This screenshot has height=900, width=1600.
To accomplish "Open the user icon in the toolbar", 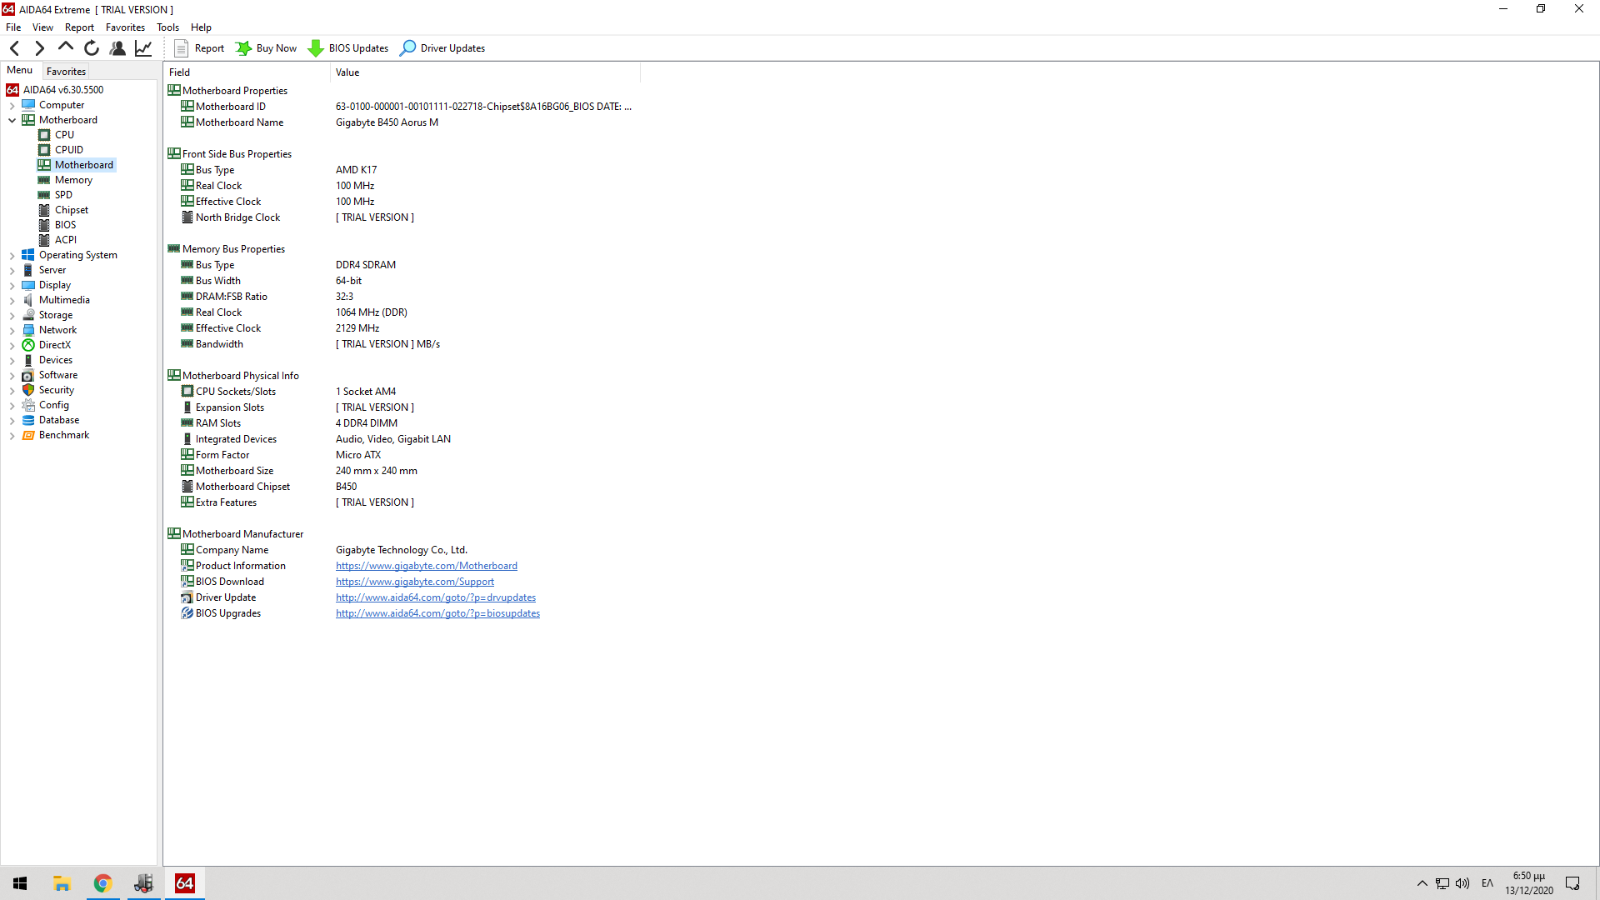I will coord(118,48).
